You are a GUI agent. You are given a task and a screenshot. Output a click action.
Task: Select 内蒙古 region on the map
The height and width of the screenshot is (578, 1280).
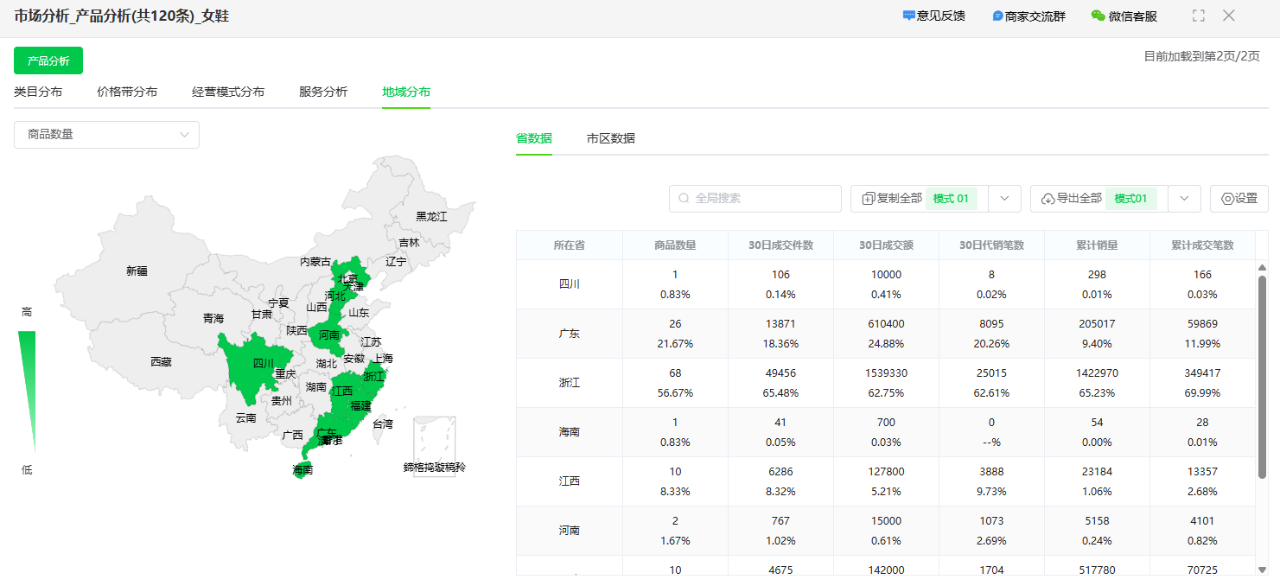coord(315,262)
